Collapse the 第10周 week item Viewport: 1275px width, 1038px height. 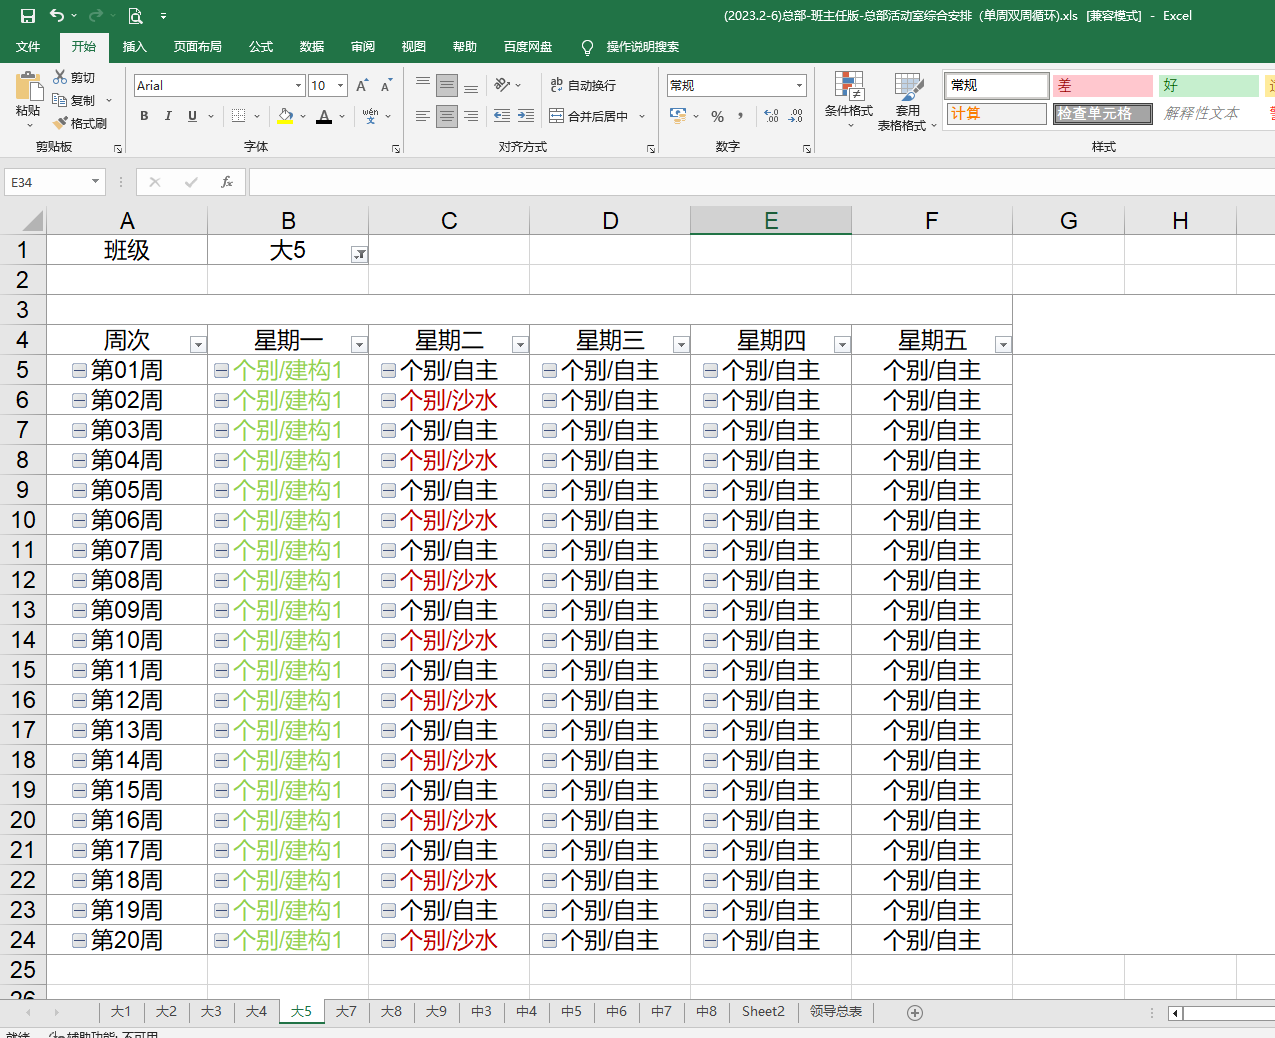tap(79, 640)
